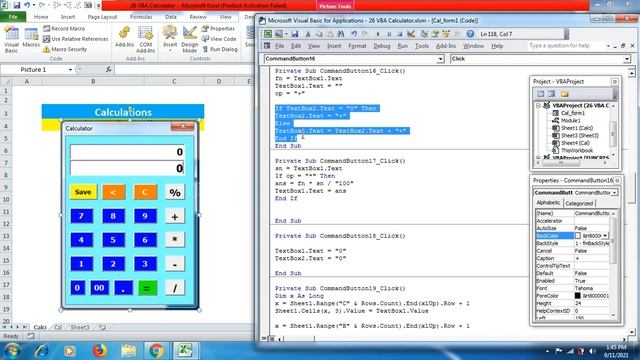640x360 pixels.
Task: Open Click procedure dropdown
Action: (x=627, y=59)
